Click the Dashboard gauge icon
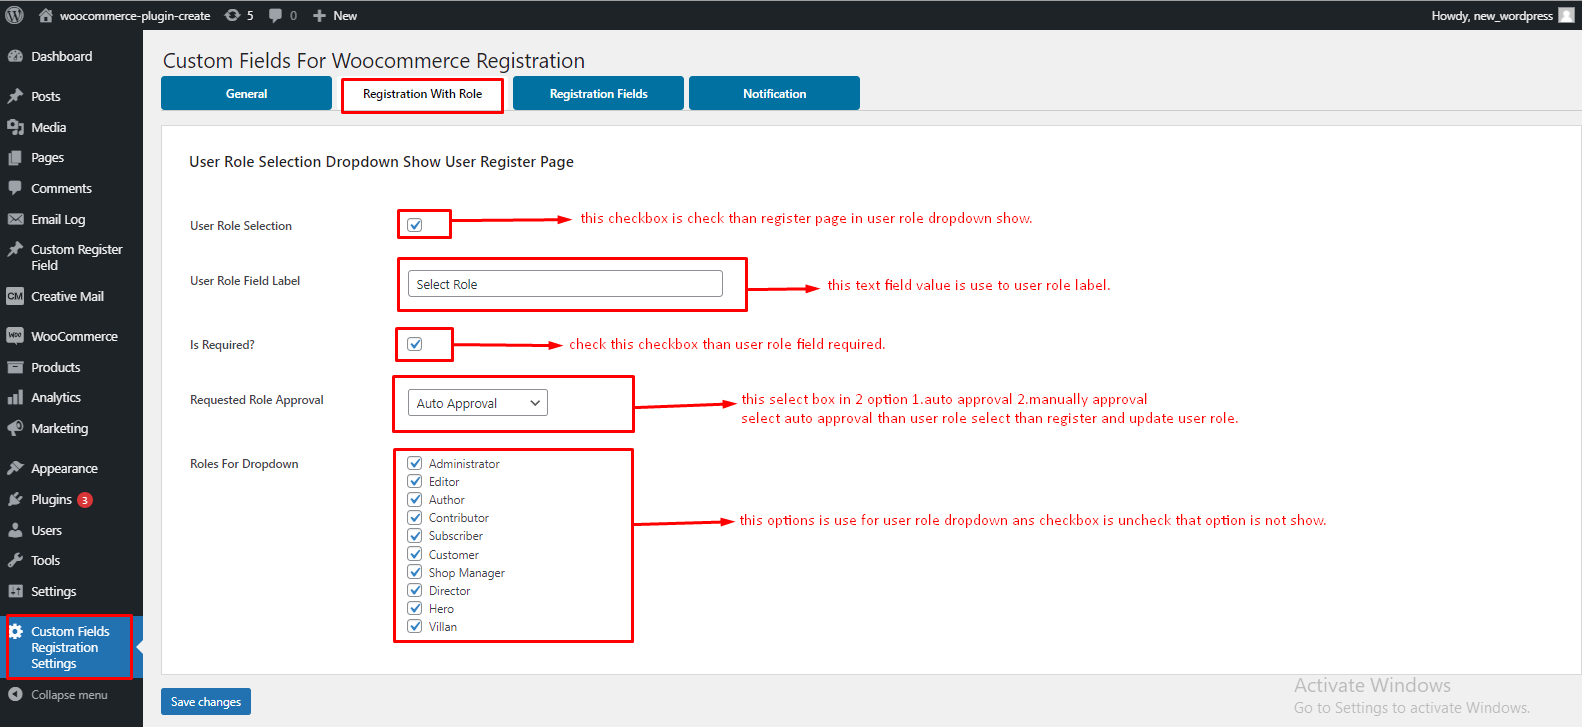 coord(15,56)
